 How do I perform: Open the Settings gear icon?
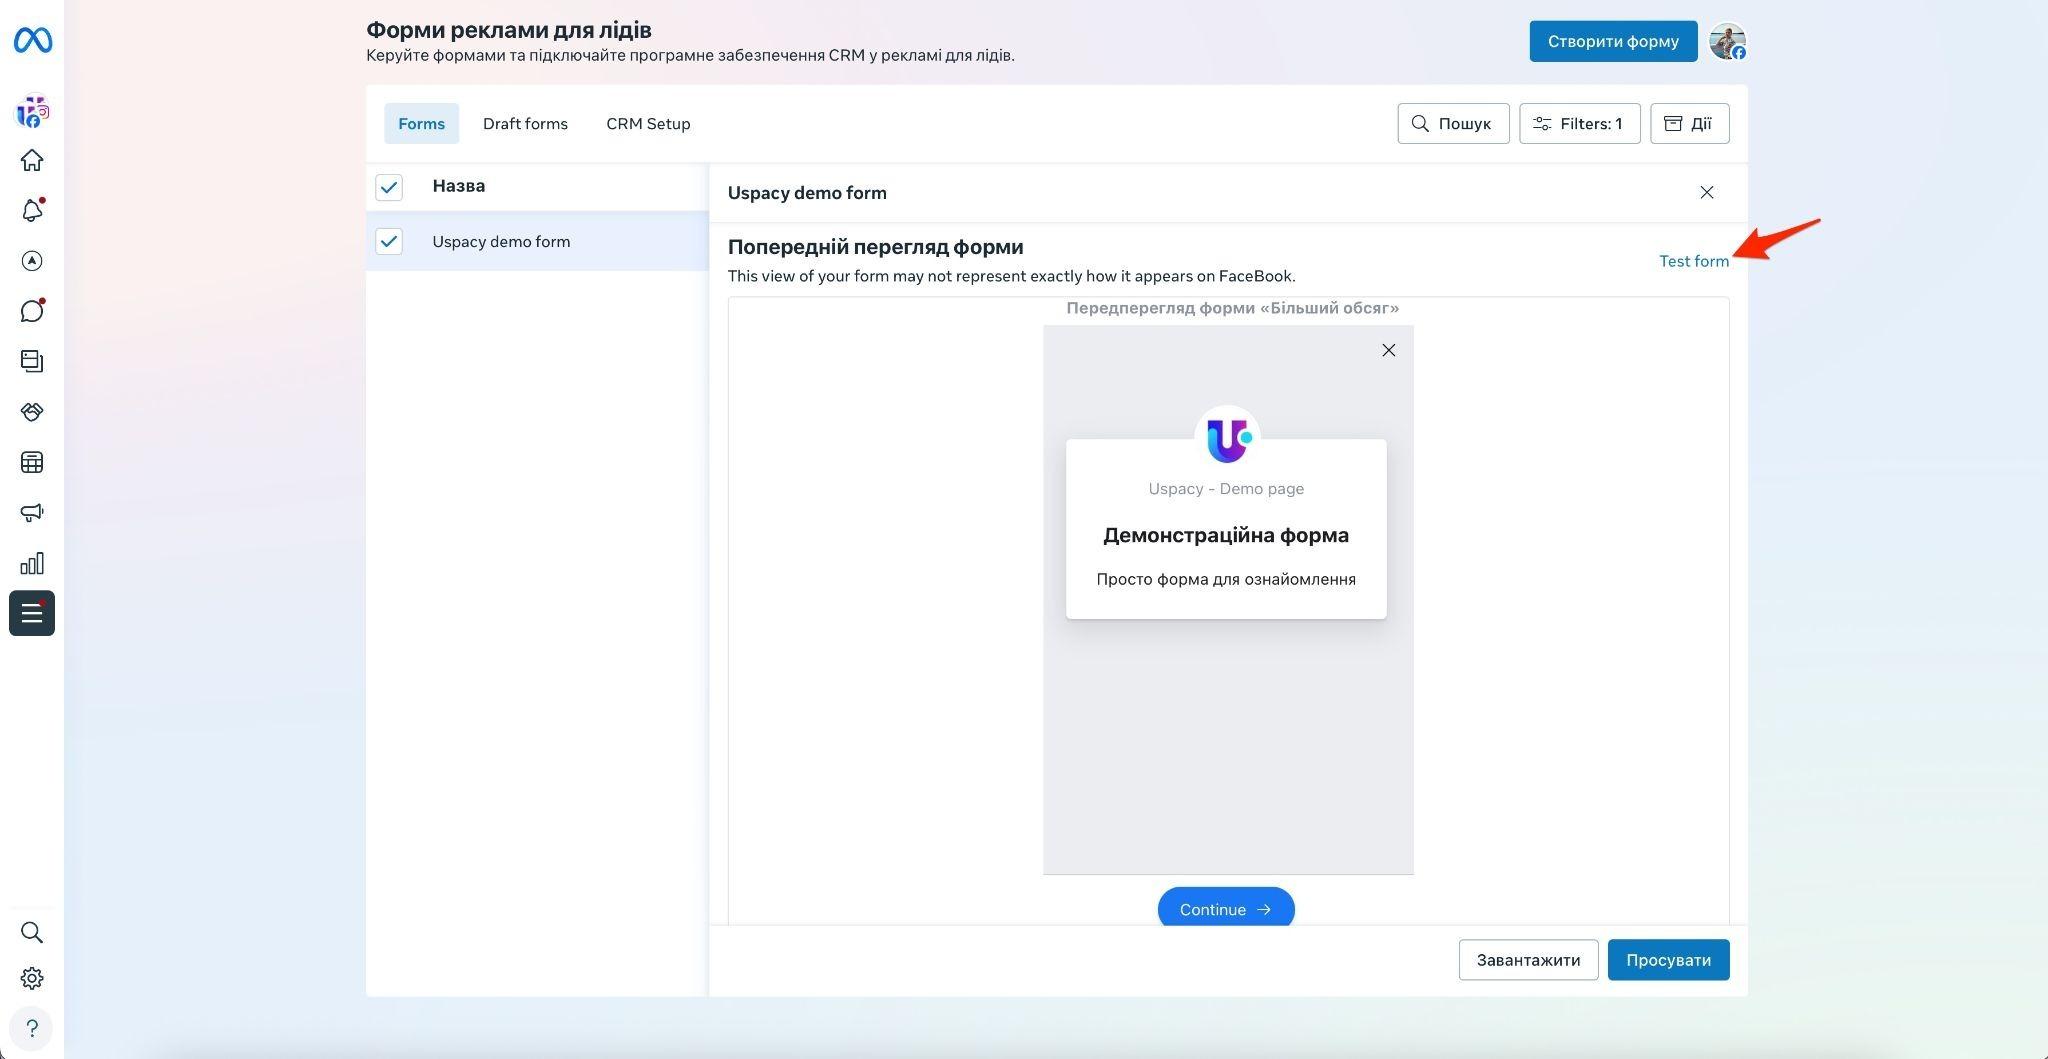(32, 978)
